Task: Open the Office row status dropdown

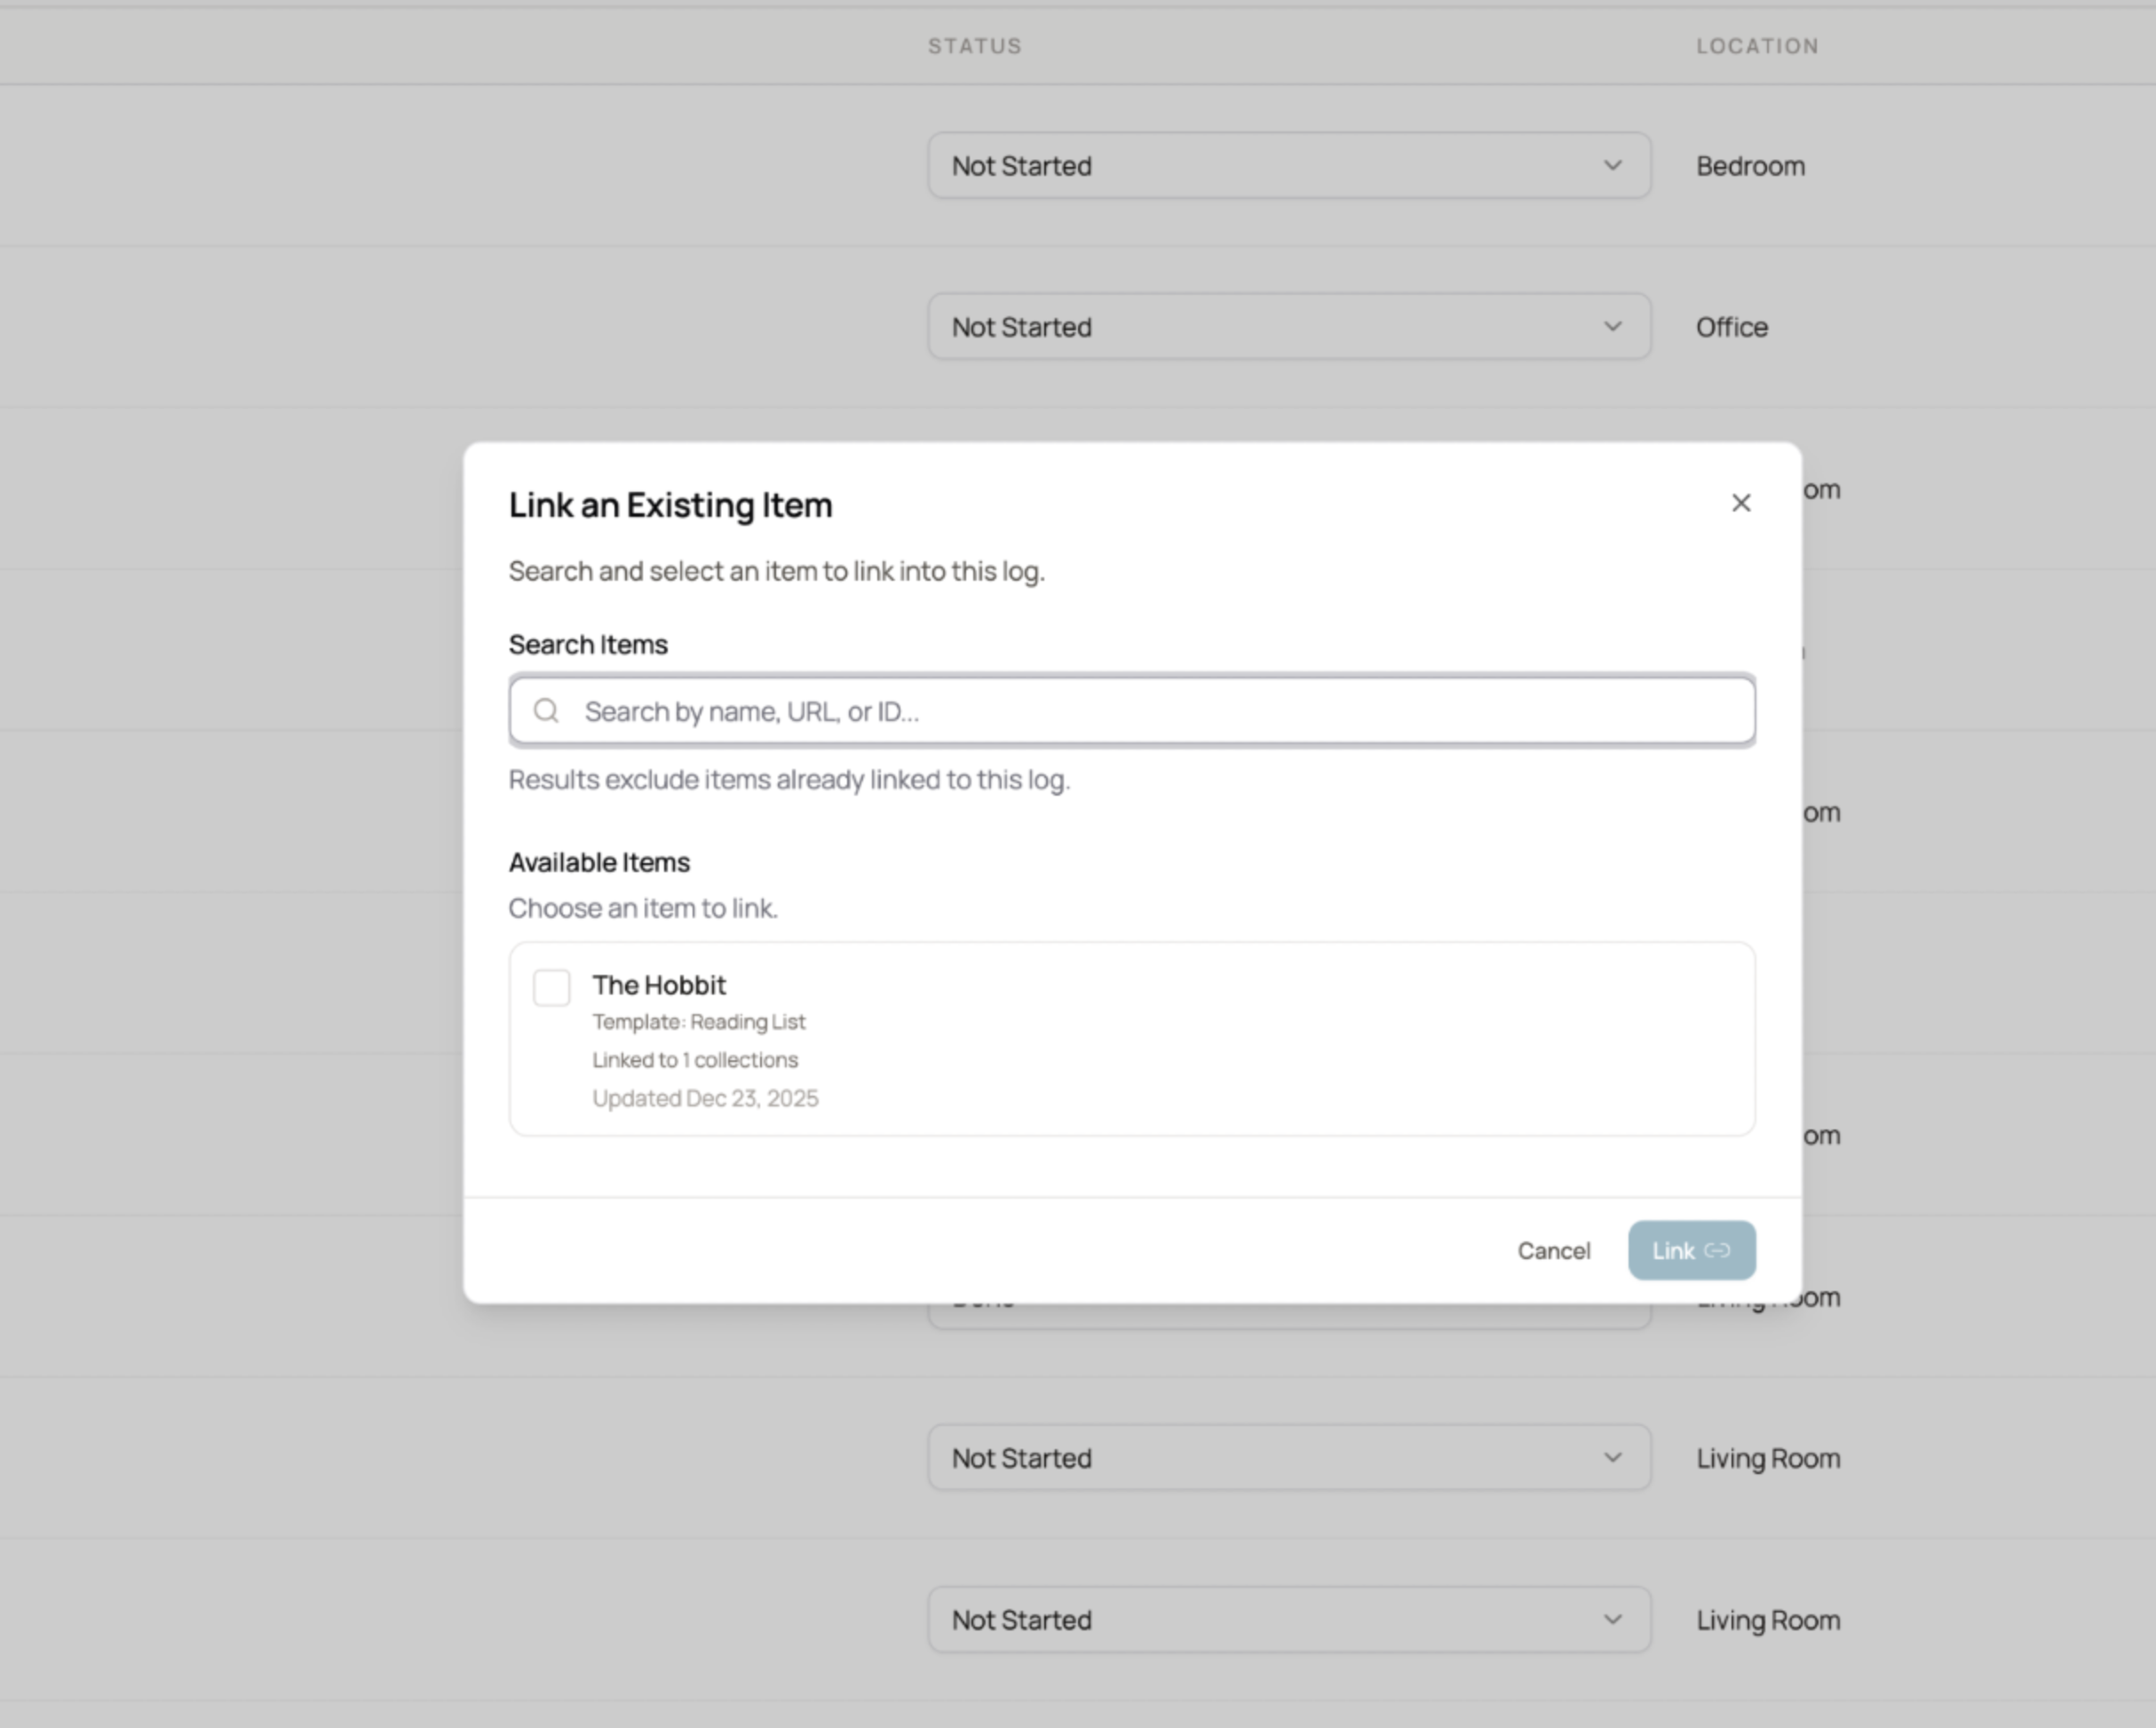Action: 1288,326
